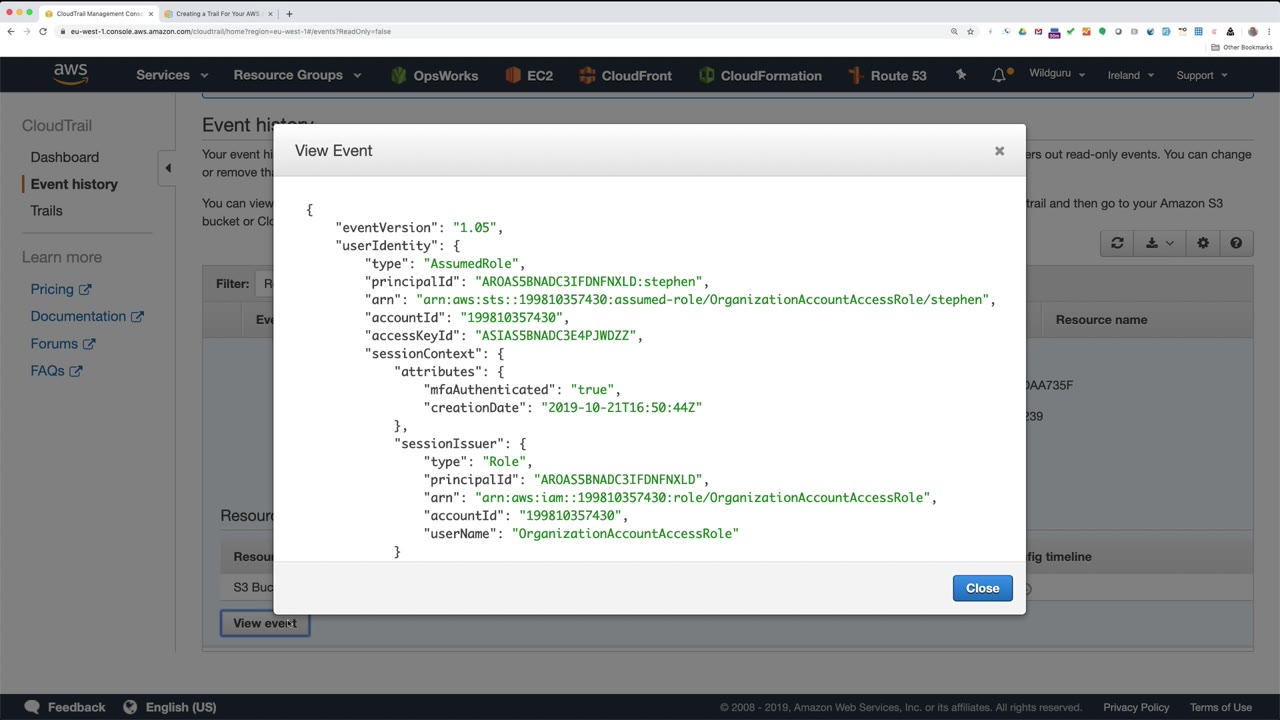Expand the Resource Groups menu
This screenshot has height=720, width=1280.
298,75
